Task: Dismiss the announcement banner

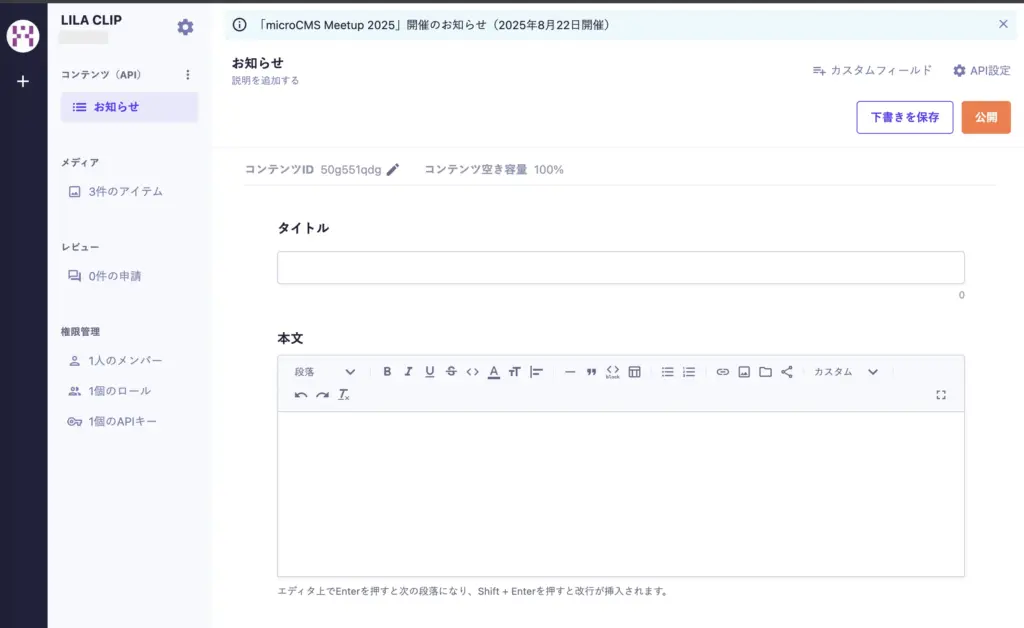Action: [1003, 24]
